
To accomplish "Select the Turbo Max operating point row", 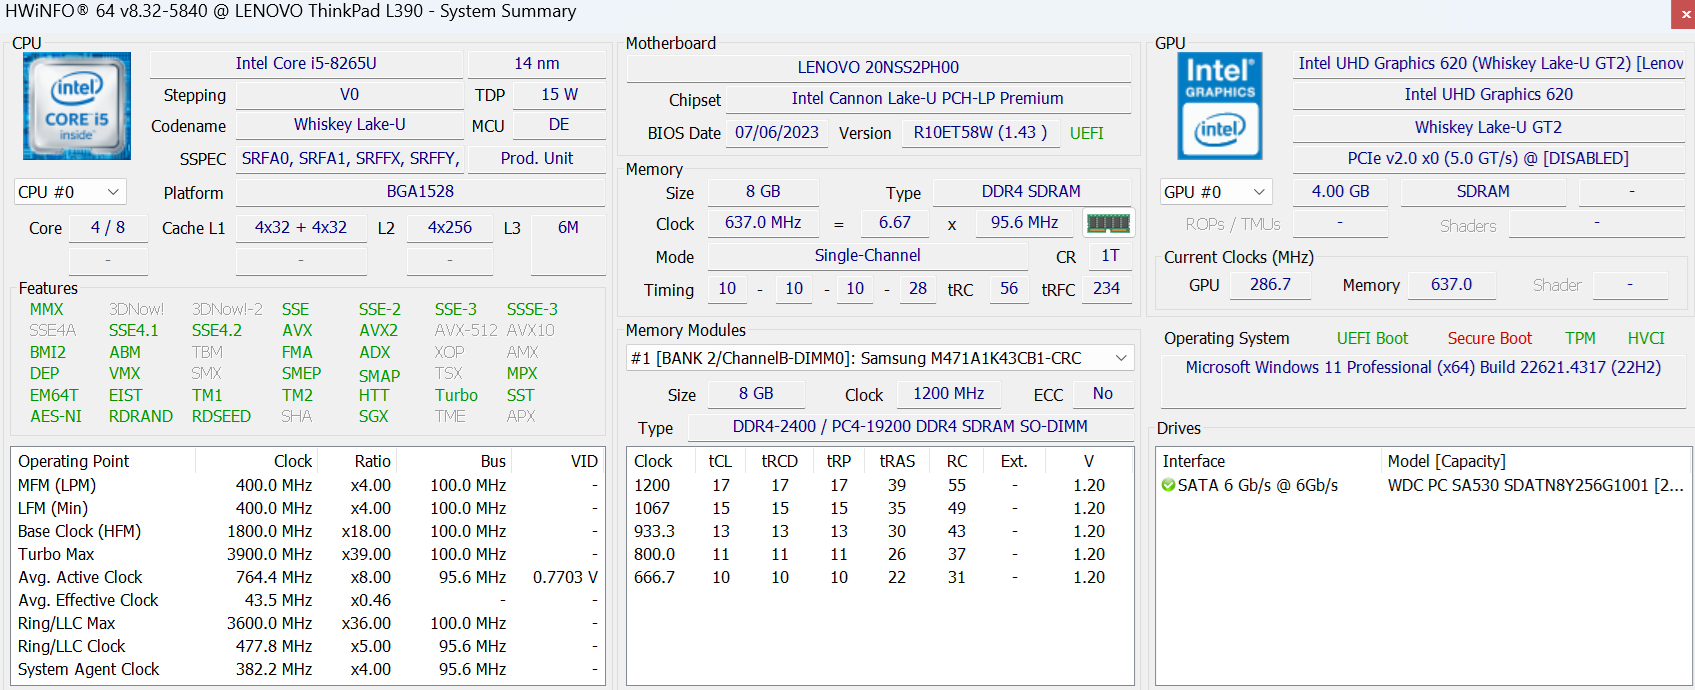I will click(56, 554).
